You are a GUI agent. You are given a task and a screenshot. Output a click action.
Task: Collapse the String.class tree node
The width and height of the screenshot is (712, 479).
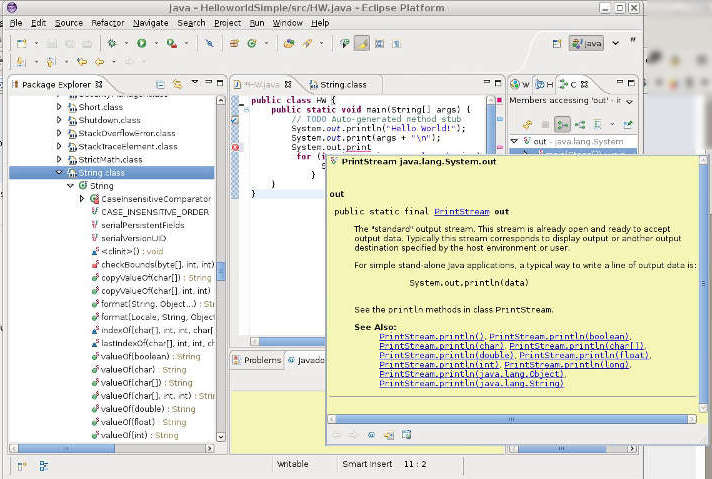tap(59, 173)
